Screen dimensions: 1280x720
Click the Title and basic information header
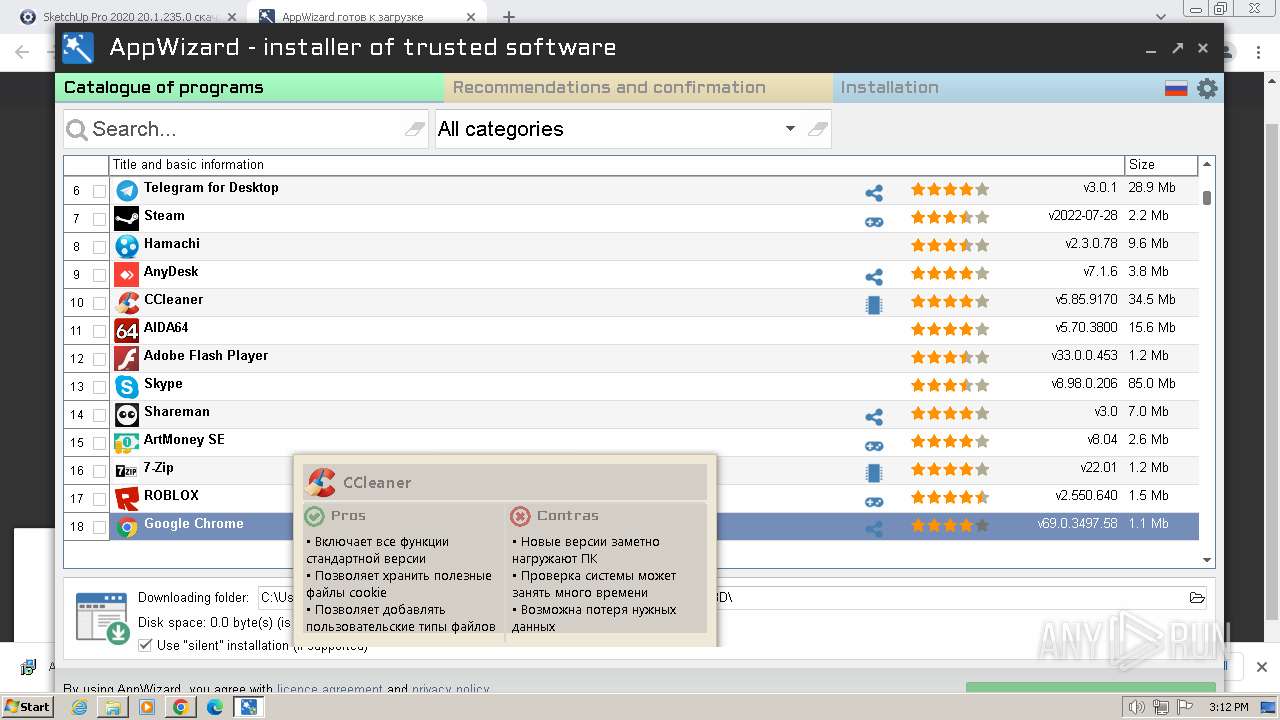tap(617, 165)
